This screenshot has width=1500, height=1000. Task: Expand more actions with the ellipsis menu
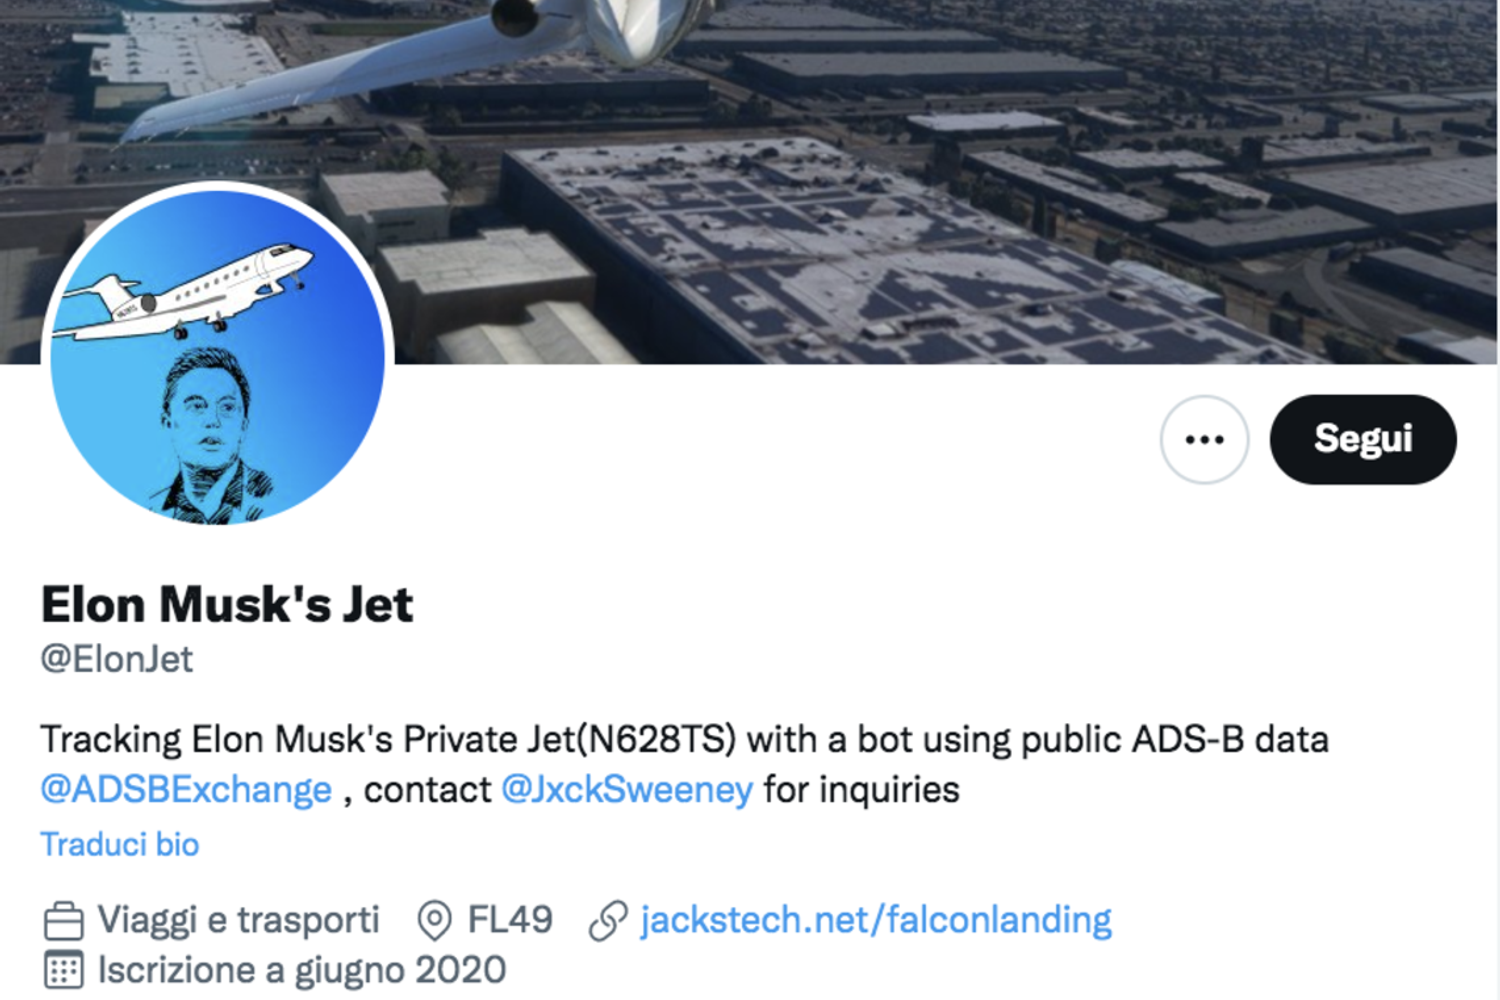click(x=1203, y=439)
